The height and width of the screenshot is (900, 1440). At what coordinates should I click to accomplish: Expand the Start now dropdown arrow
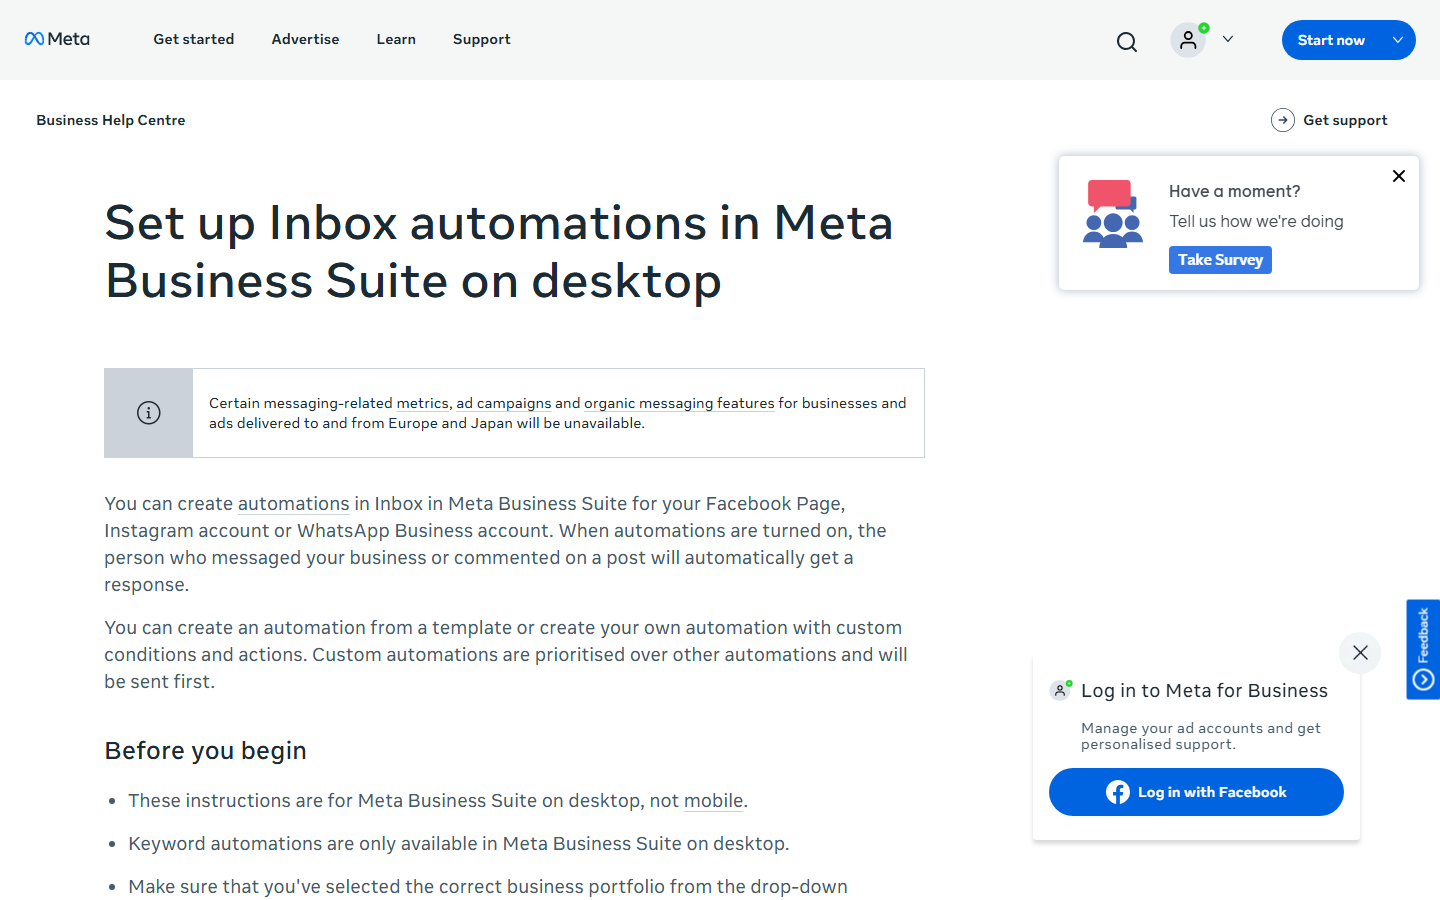pos(1398,40)
